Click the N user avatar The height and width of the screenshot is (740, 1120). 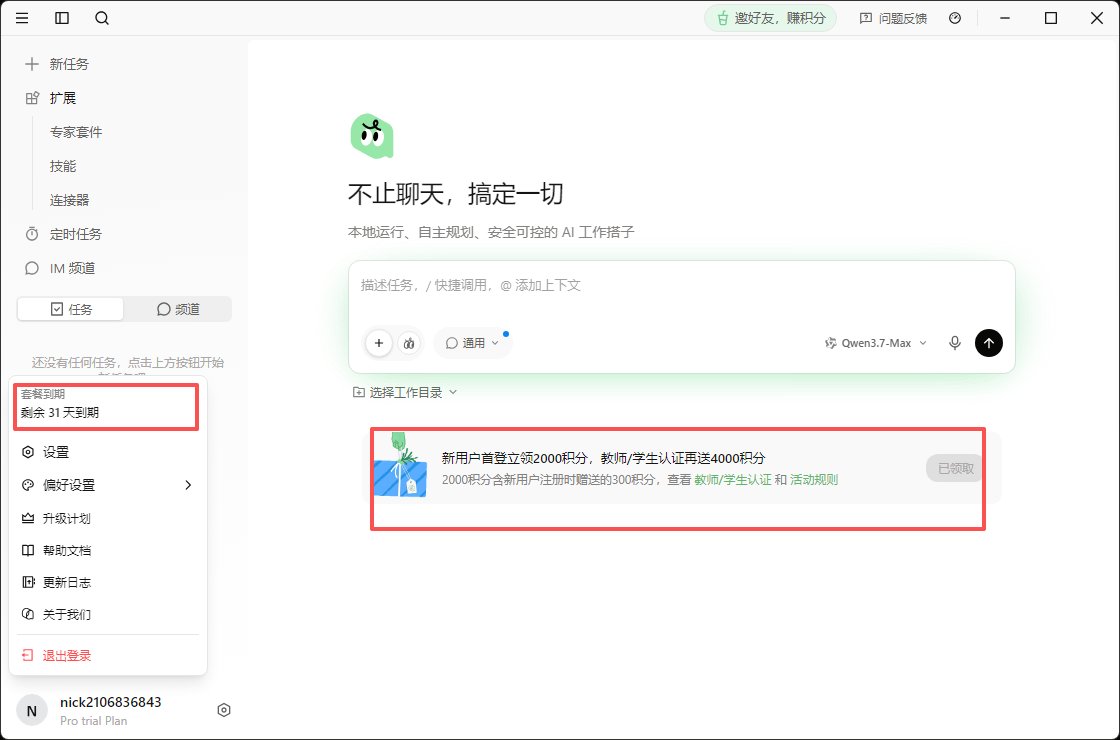coord(31,711)
